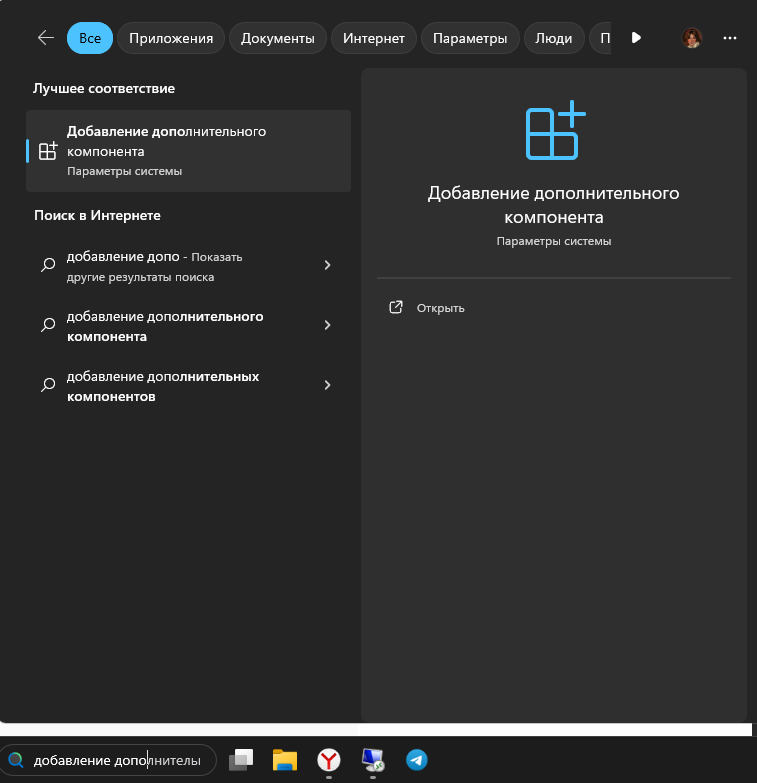The height and width of the screenshot is (783, 757).
Task: Click the taskbar search magnifier icon
Action: click(x=15, y=760)
